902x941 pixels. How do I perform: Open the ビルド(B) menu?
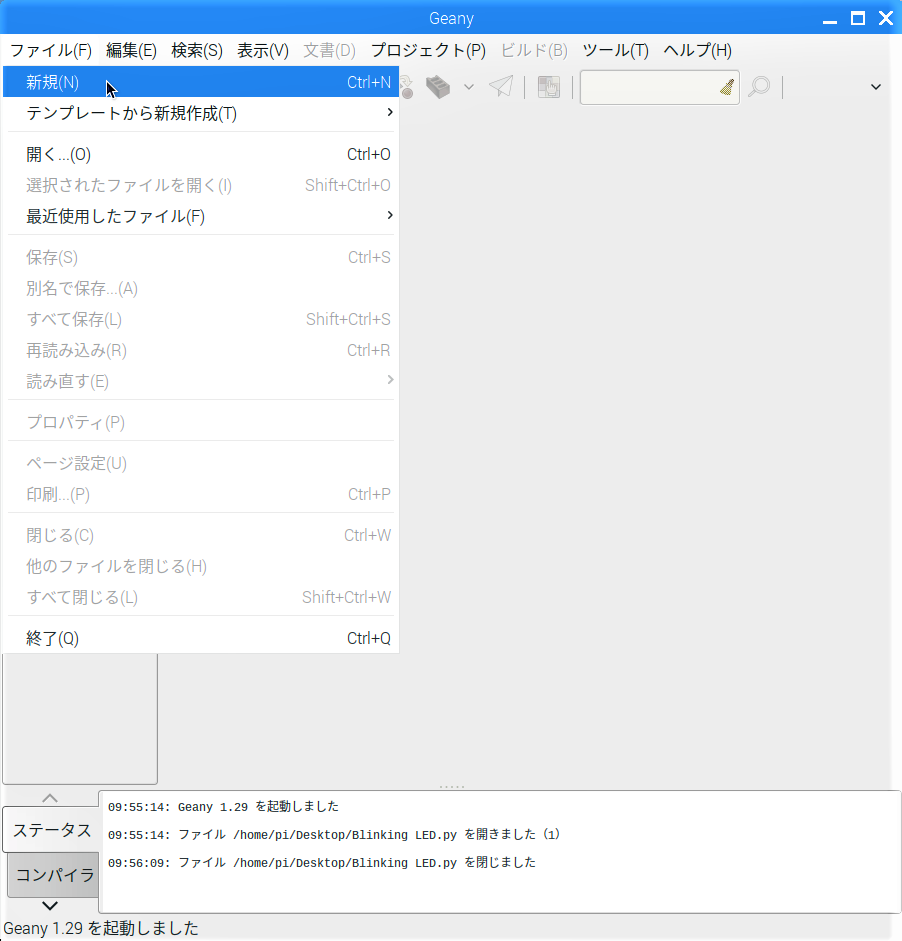(x=534, y=50)
